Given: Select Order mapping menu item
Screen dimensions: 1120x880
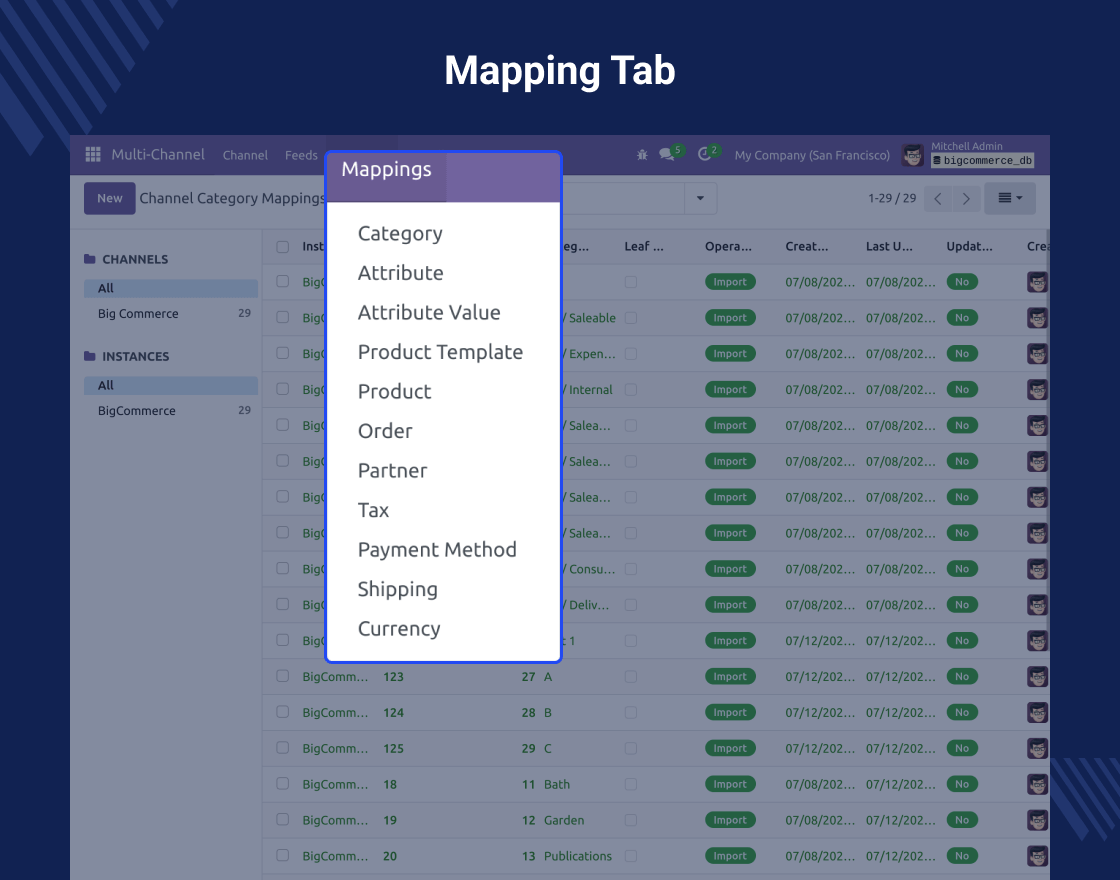Looking at the screenshot, I should pos(385,431).
